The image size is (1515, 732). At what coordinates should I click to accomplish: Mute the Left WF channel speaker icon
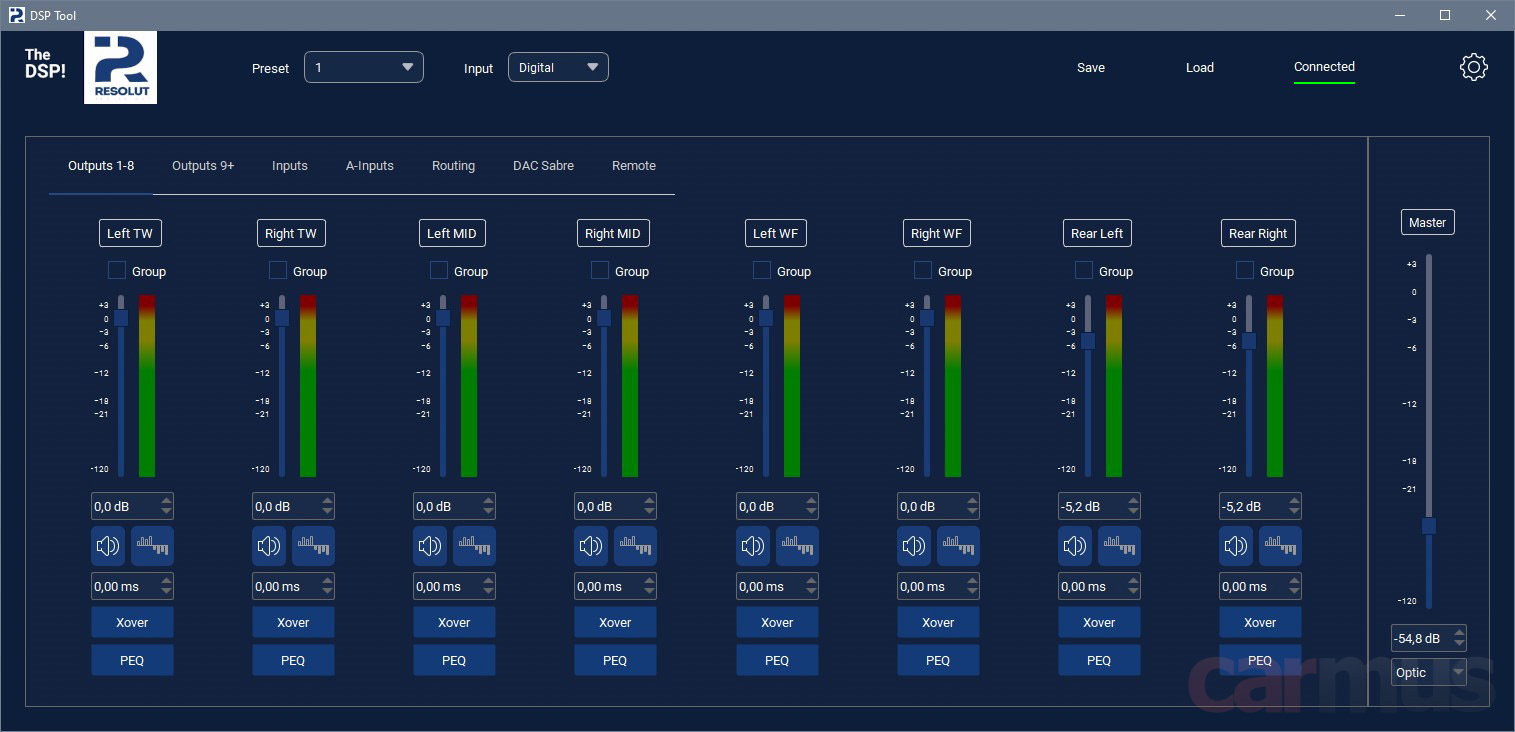754,546
